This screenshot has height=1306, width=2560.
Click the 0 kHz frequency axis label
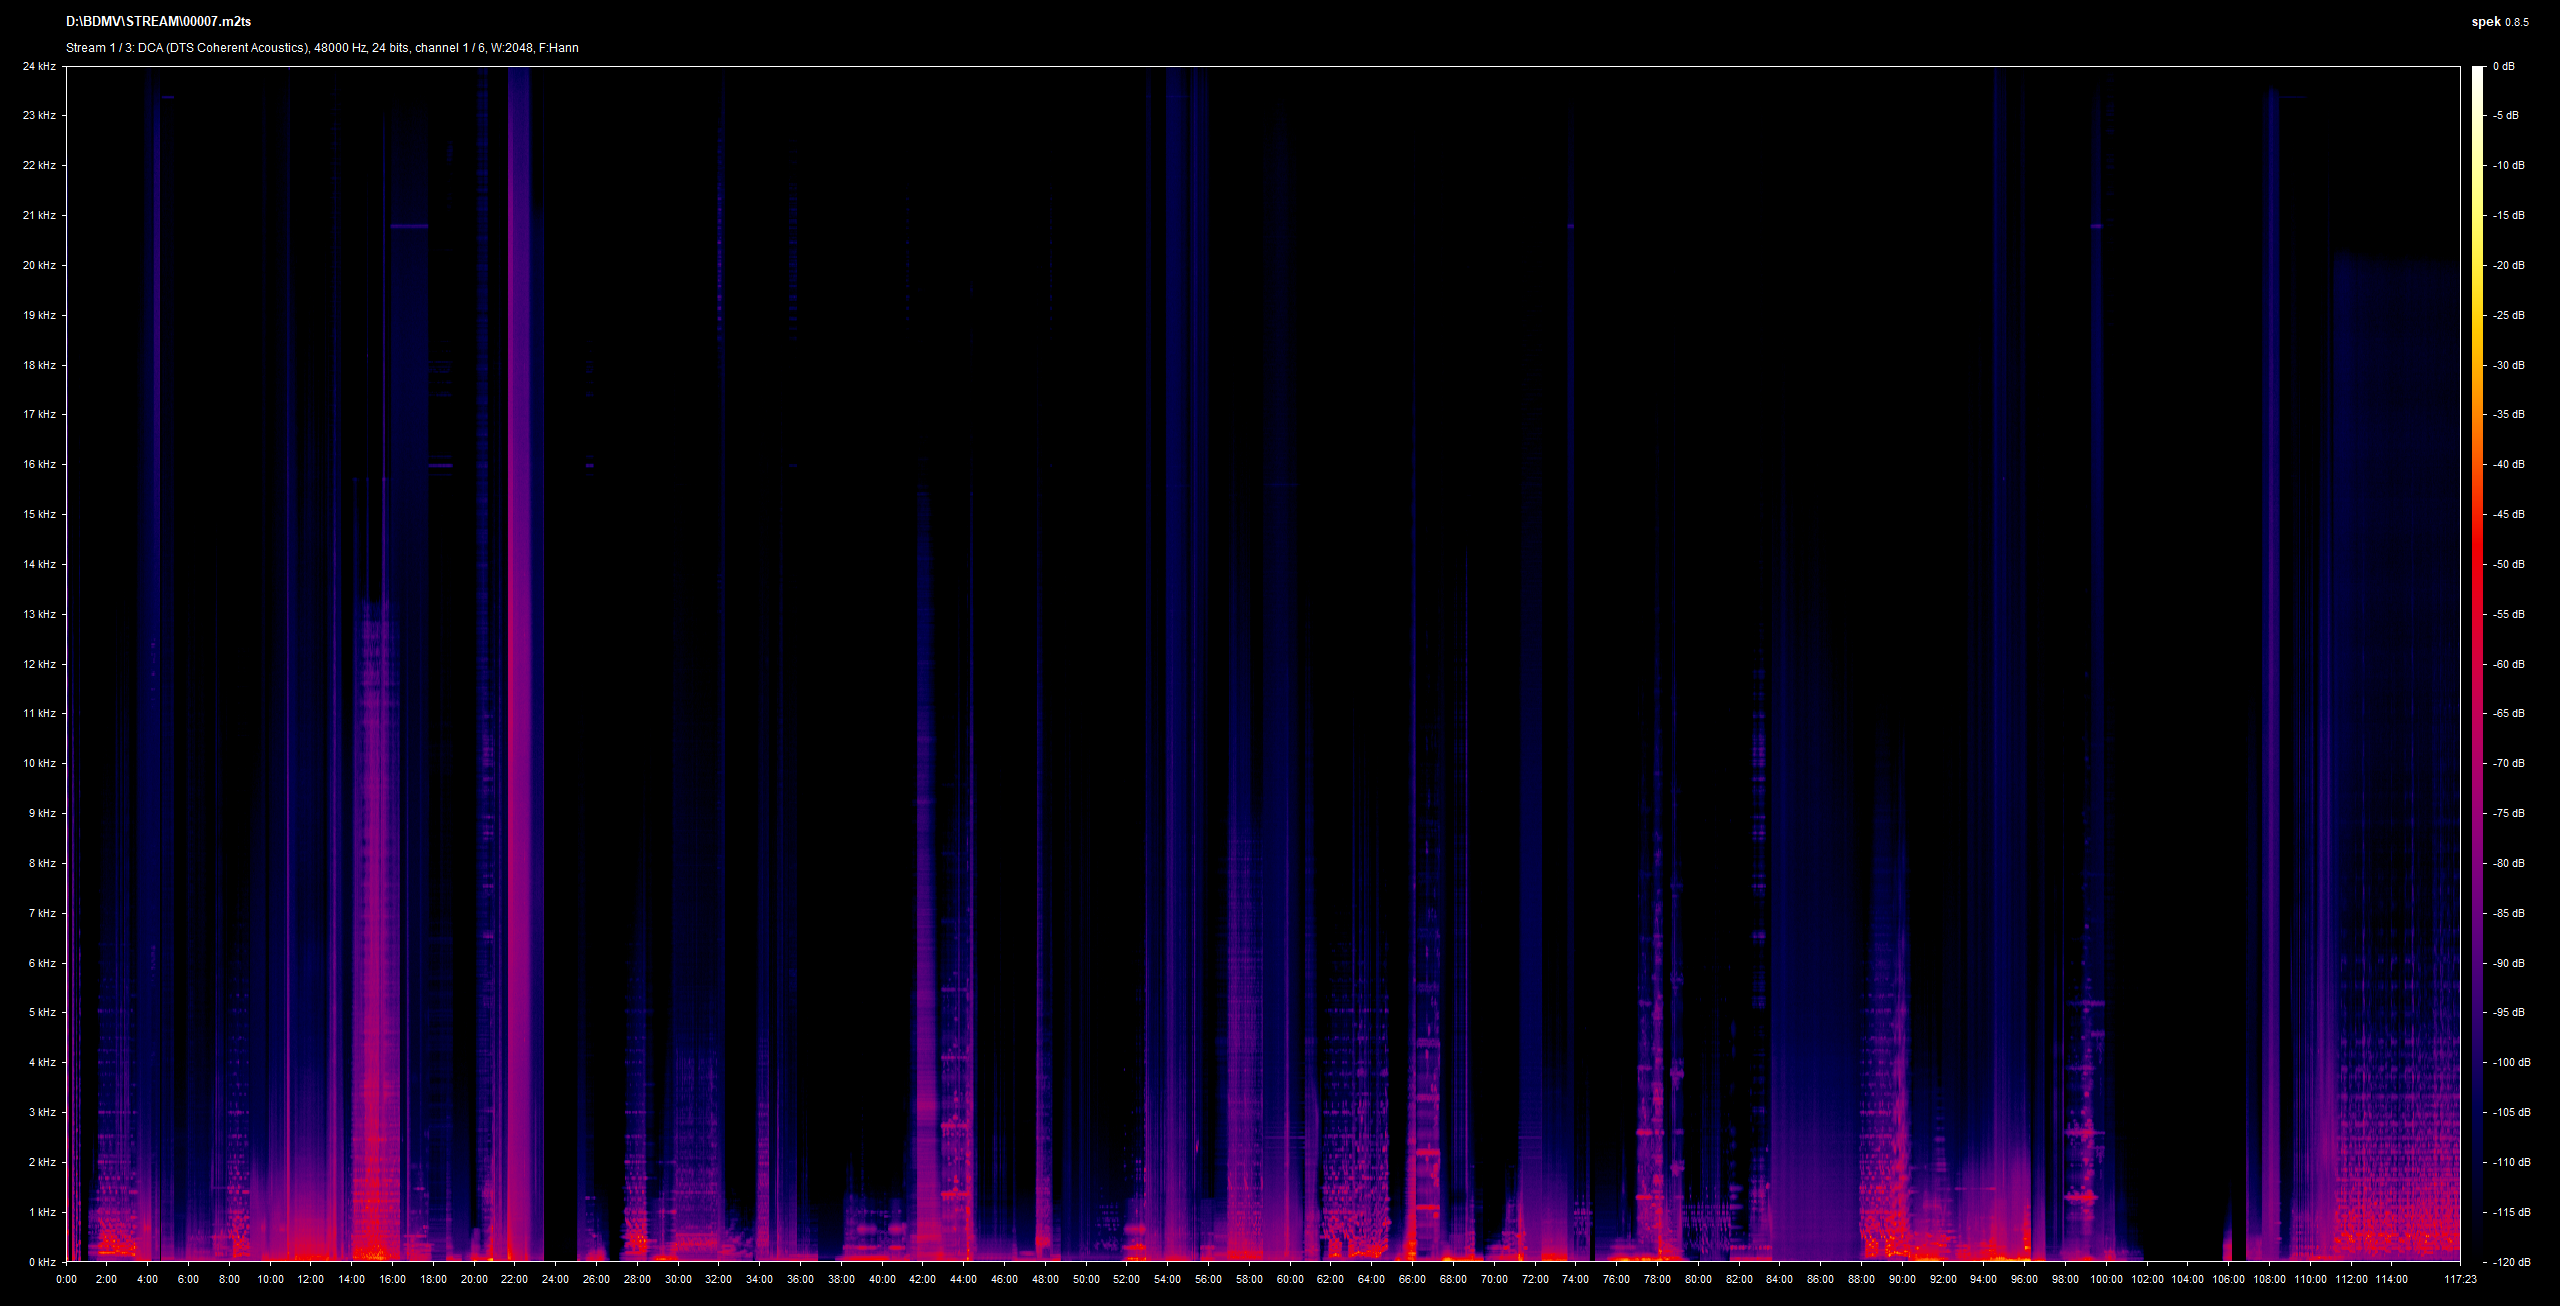tap(43, 1263)
